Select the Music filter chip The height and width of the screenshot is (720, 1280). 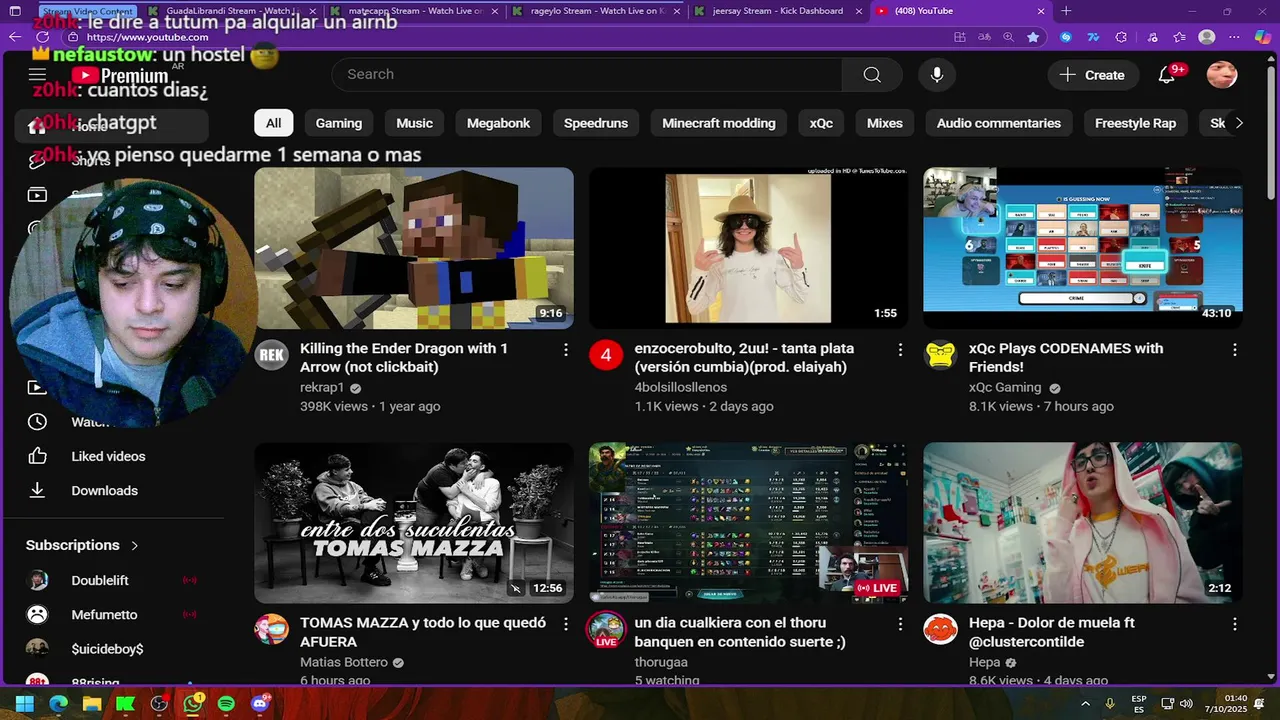(x=414, y=123)
